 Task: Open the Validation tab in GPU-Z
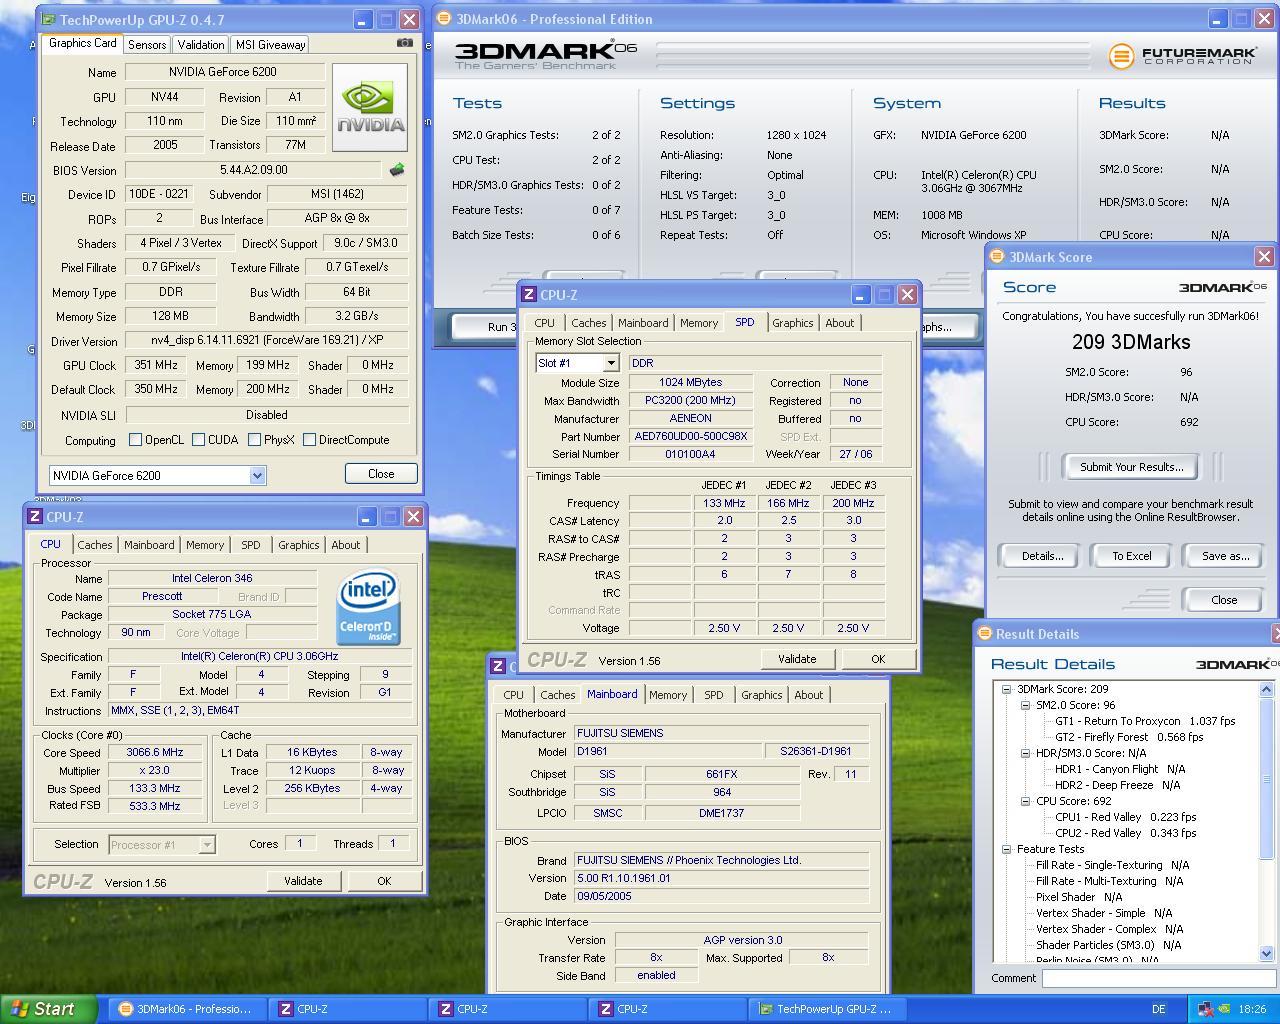pos(201,45)
